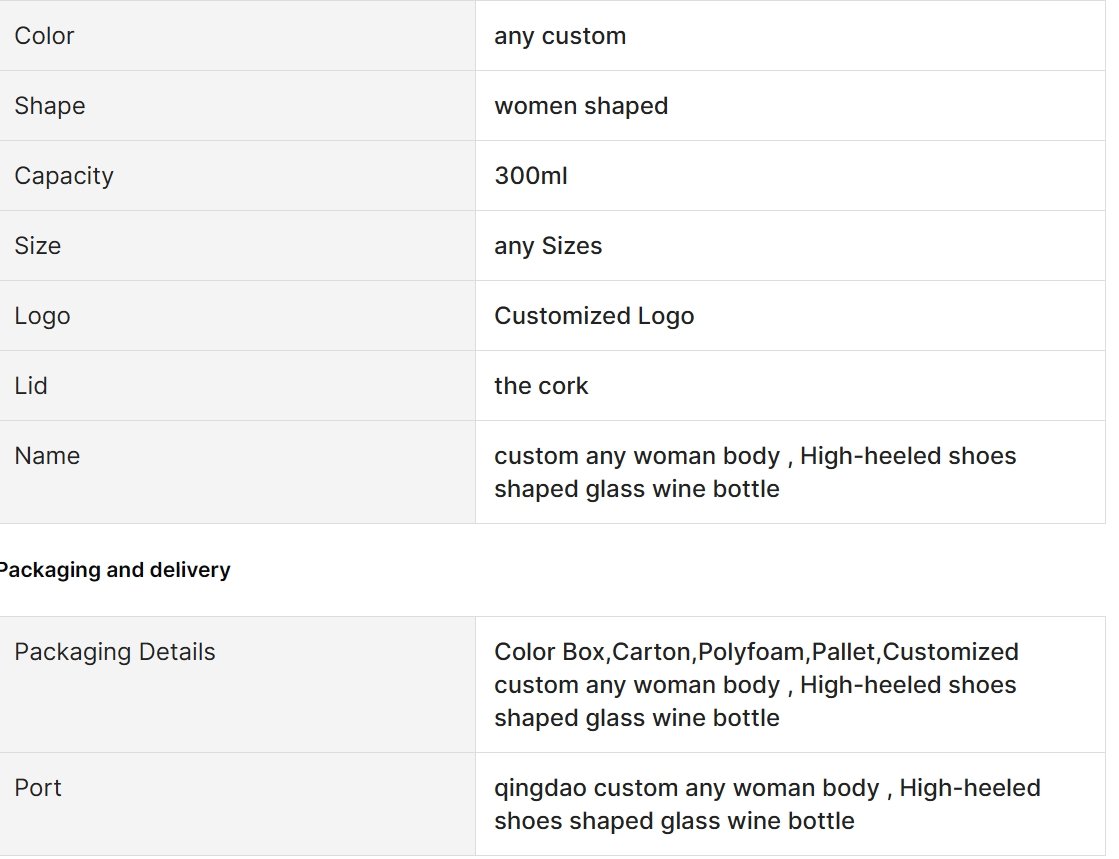Select the 'any custom' color value
Viewport: 1119px width, 859px height.
[x=560, y=36]
